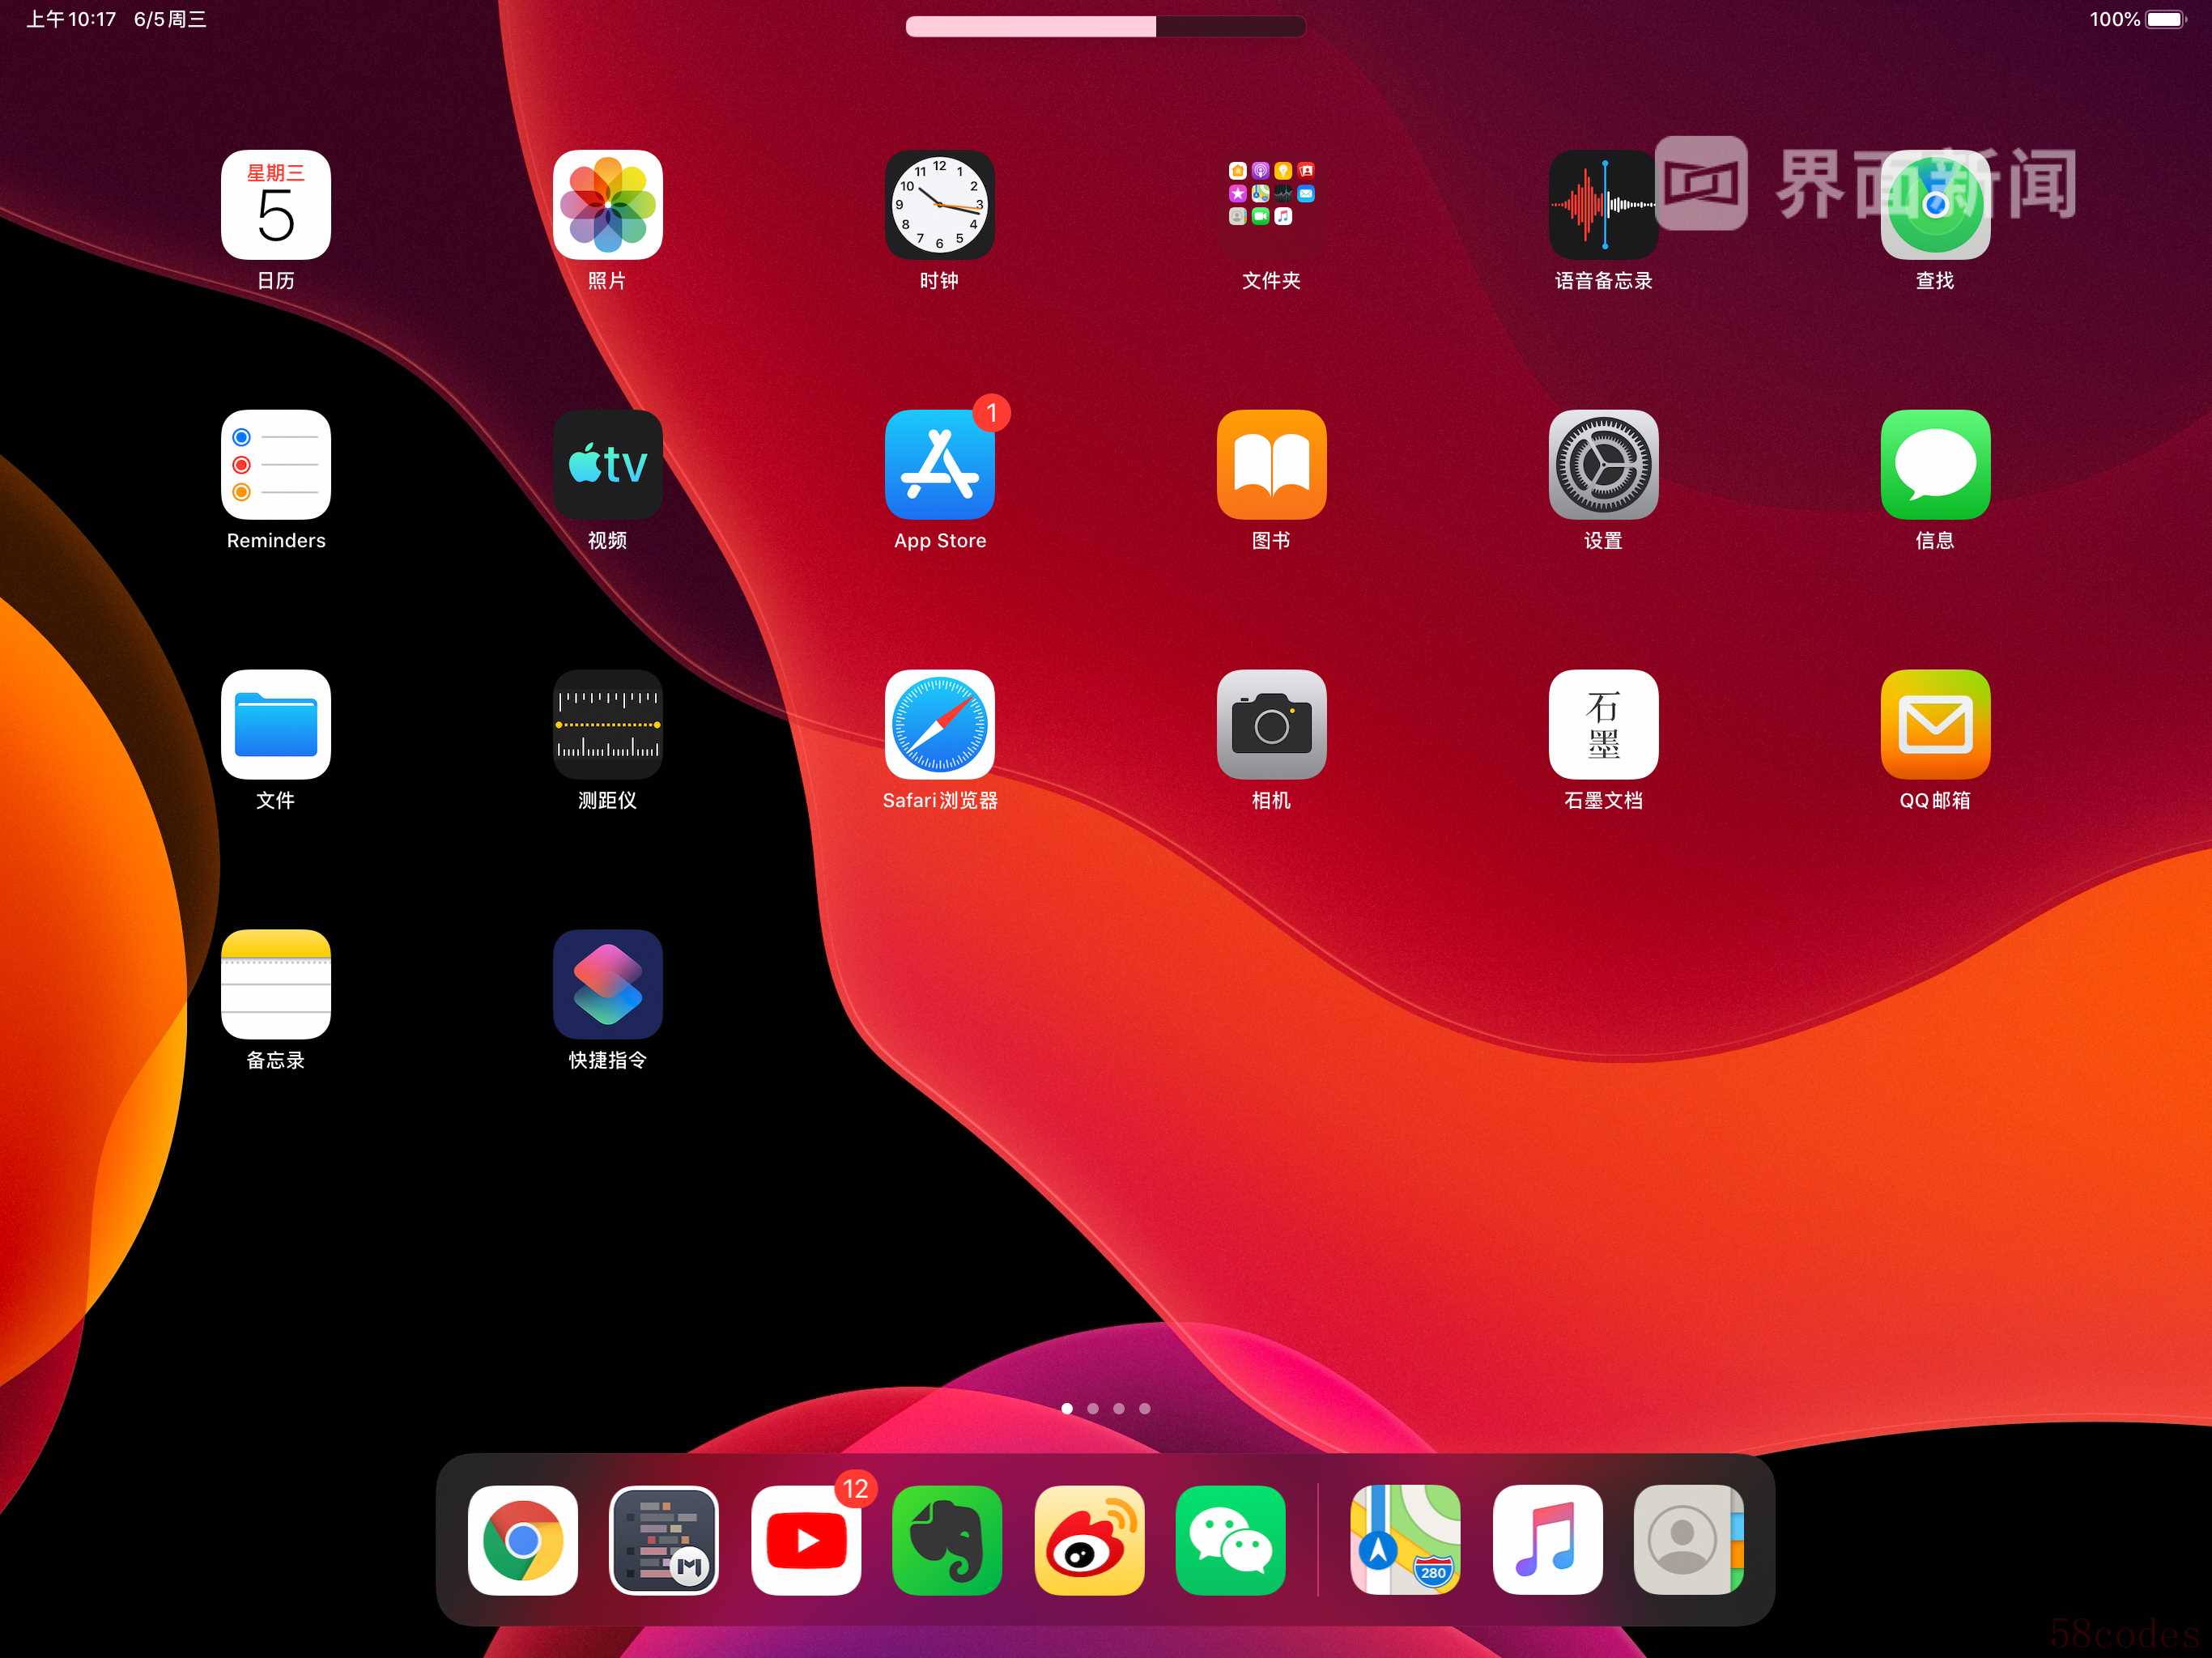Launch 石墨文档 app
This screenshot has height=1658, width=2212.
[1604, 725]
